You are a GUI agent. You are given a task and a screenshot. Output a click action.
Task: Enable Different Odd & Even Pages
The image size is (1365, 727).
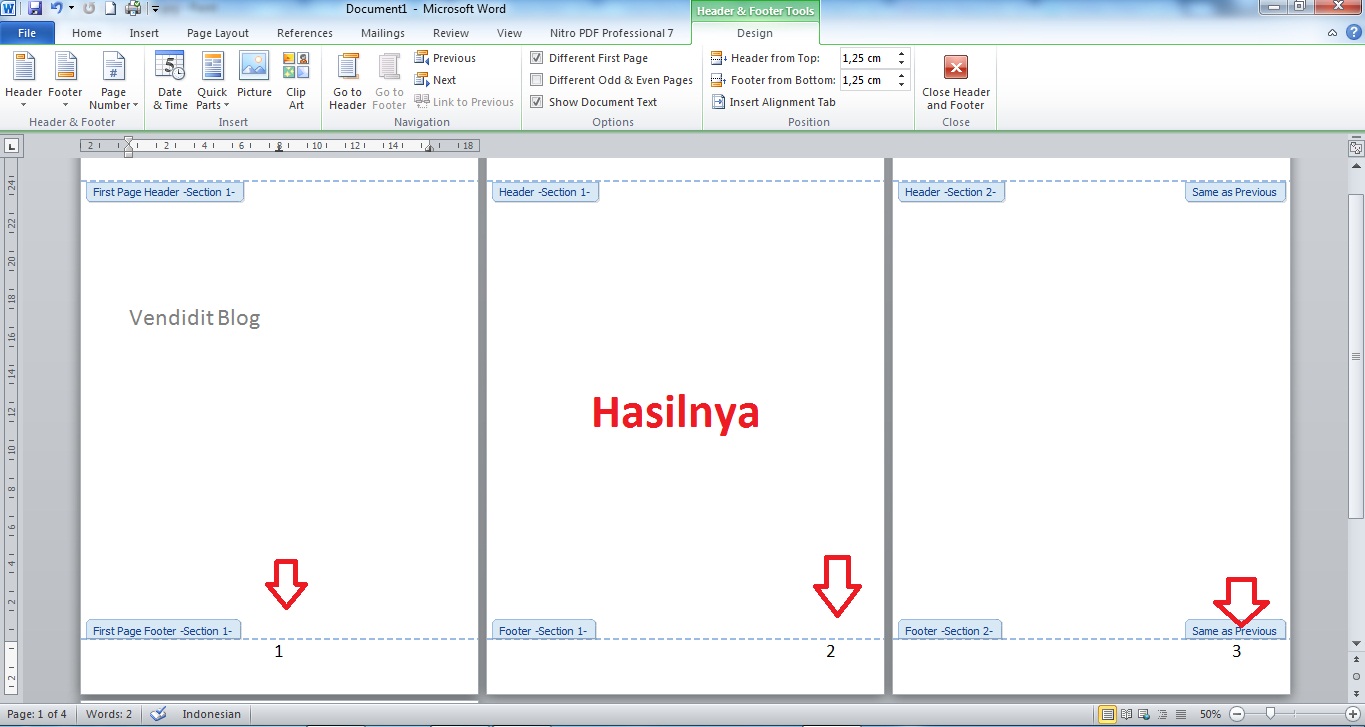[537, 79]
